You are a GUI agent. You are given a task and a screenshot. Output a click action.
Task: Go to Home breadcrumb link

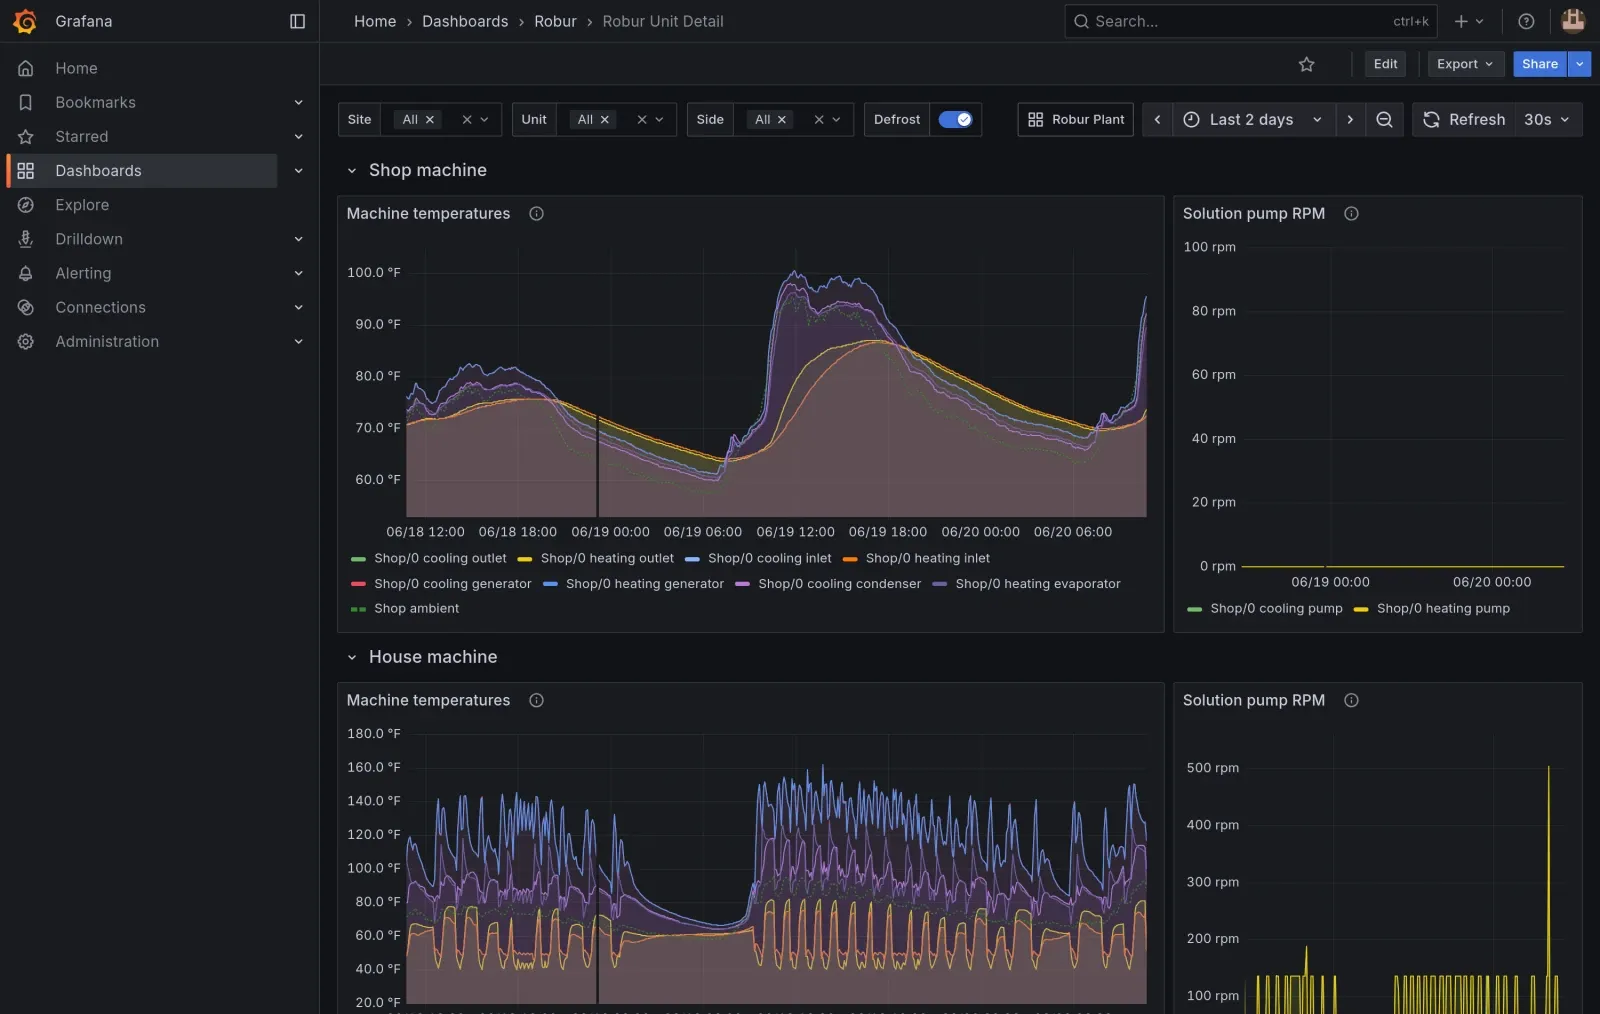[x=375, y=21]
